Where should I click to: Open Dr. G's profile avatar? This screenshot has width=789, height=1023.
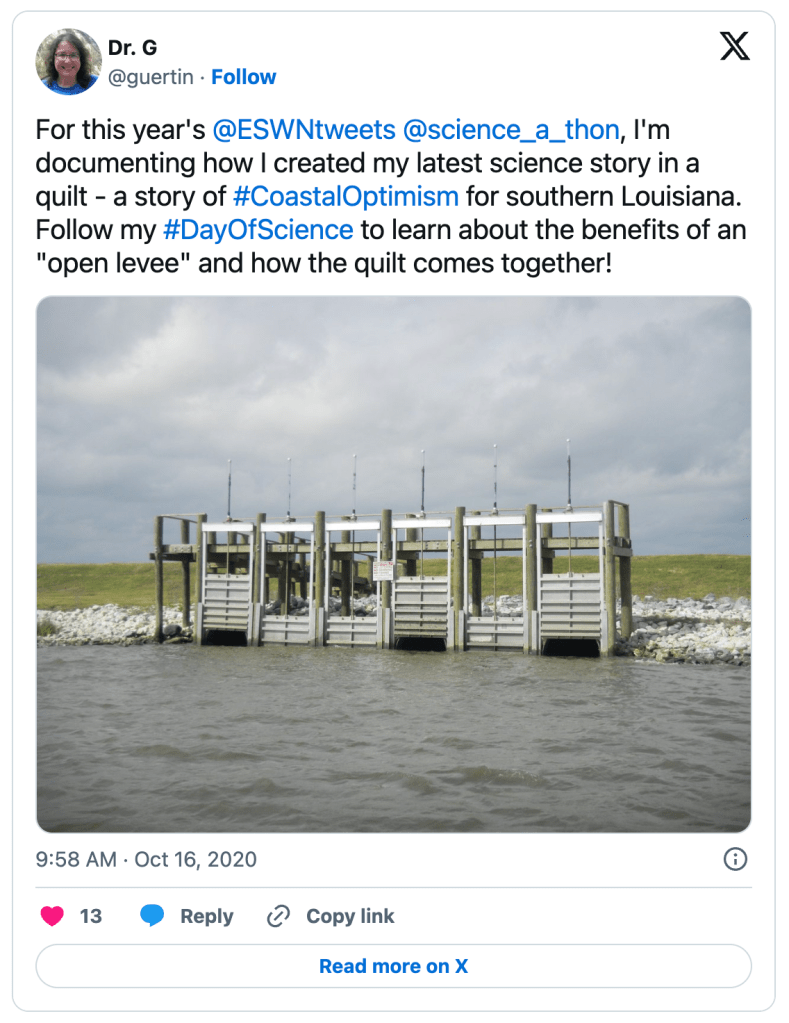point(69,62)
